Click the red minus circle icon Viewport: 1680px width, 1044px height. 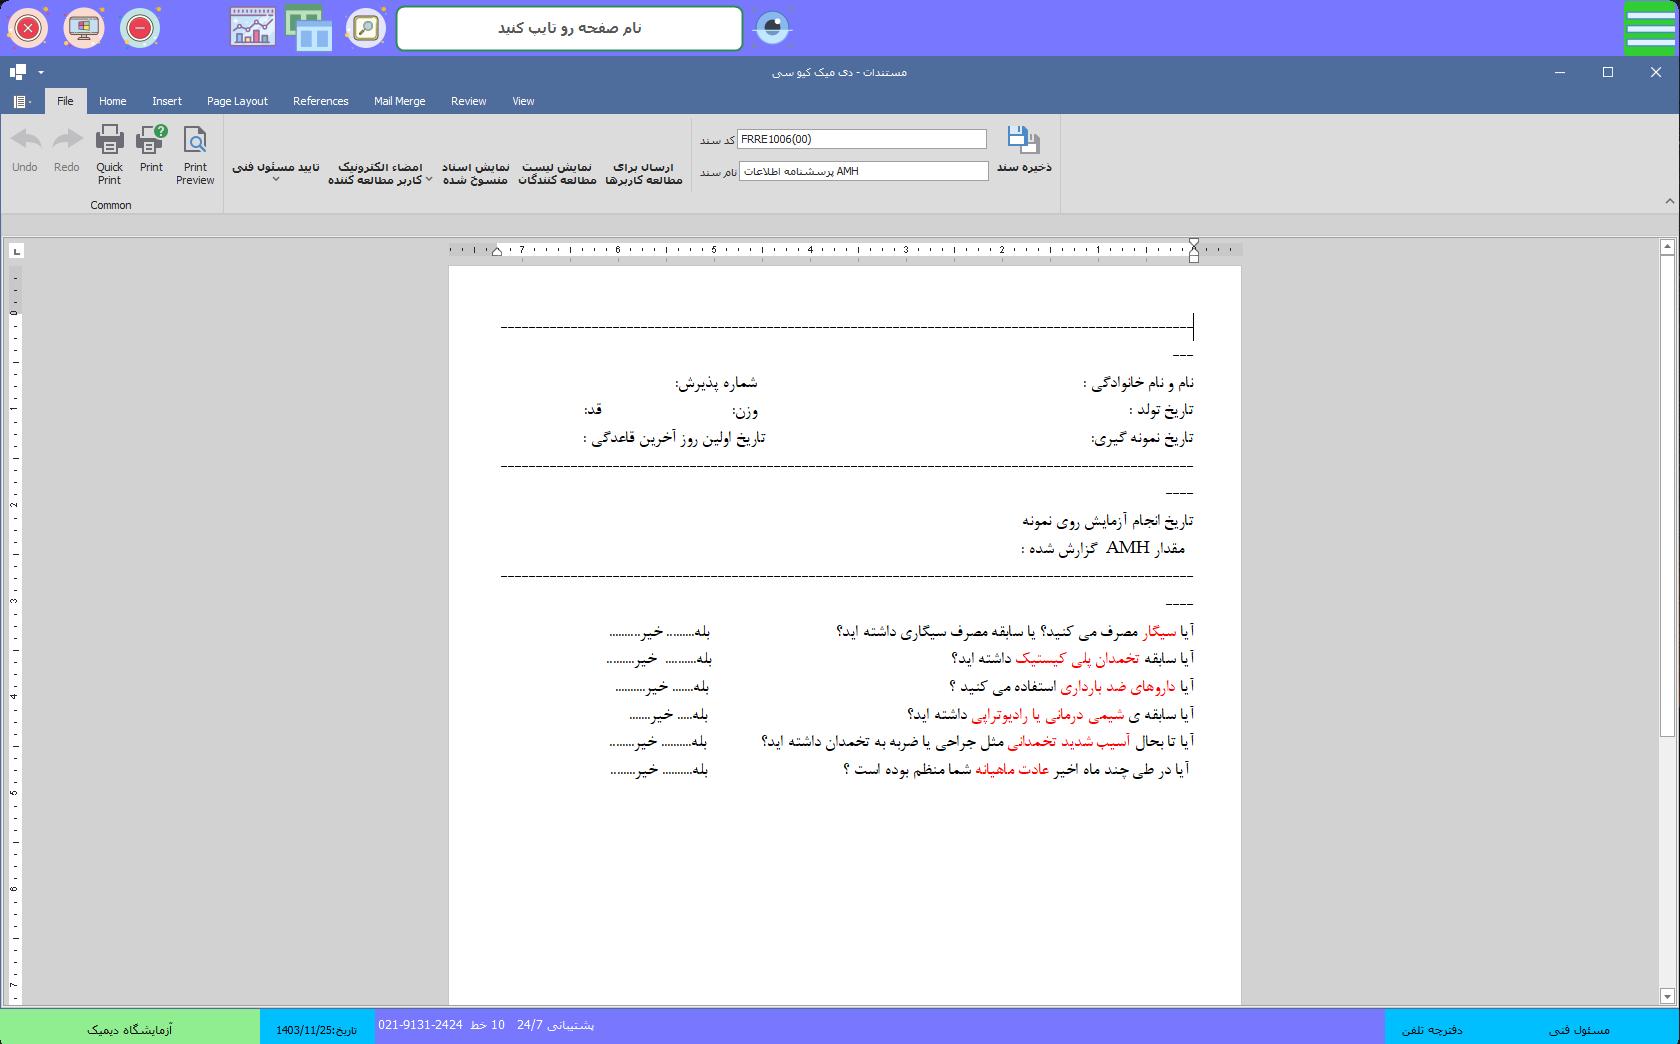tap(140, 28)
